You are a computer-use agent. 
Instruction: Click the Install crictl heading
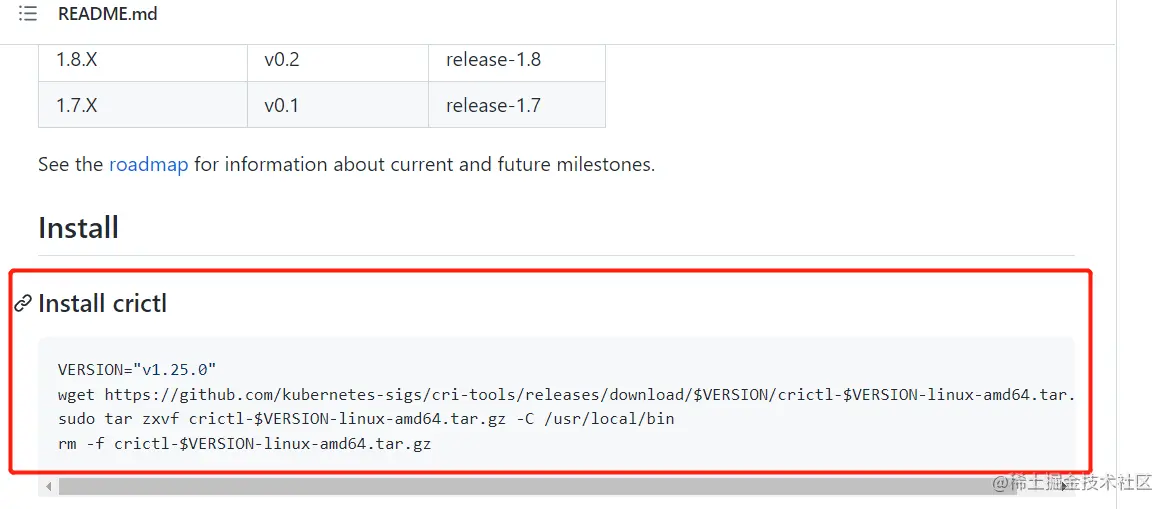point(102,303)
